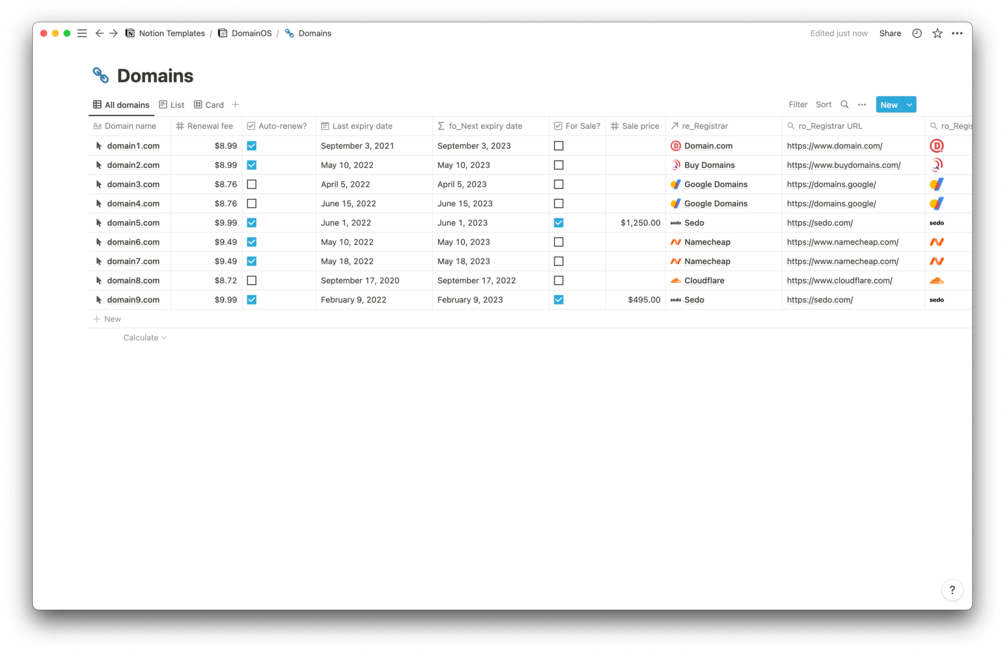Switch to the Card view tab
1005x653 pixels.
[x=209, y=104]
